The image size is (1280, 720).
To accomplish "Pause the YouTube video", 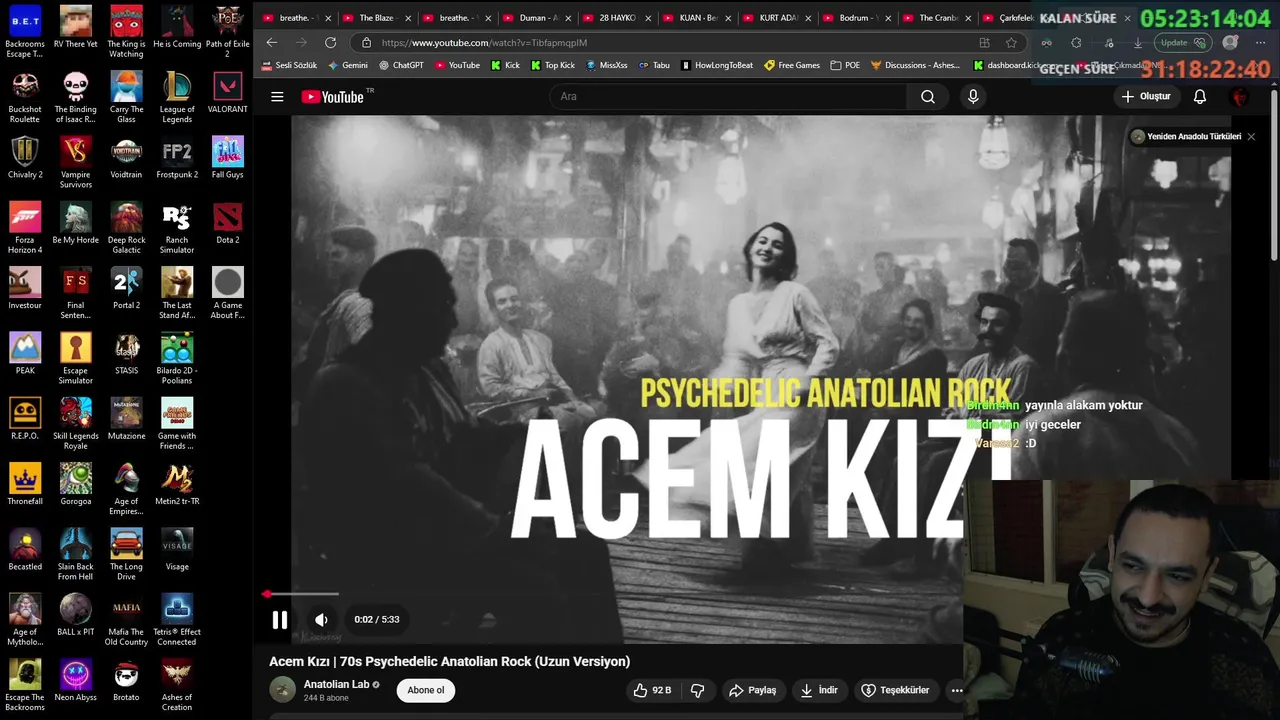I will coord(280,620).
